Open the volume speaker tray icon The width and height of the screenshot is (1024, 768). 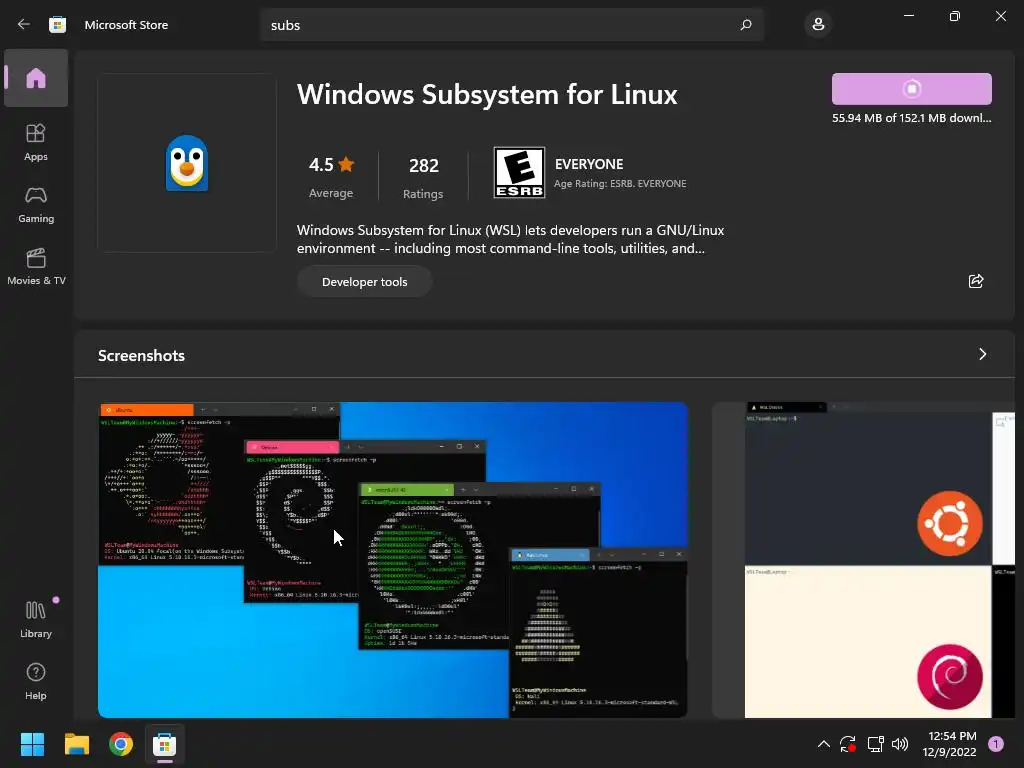point(900,744)
